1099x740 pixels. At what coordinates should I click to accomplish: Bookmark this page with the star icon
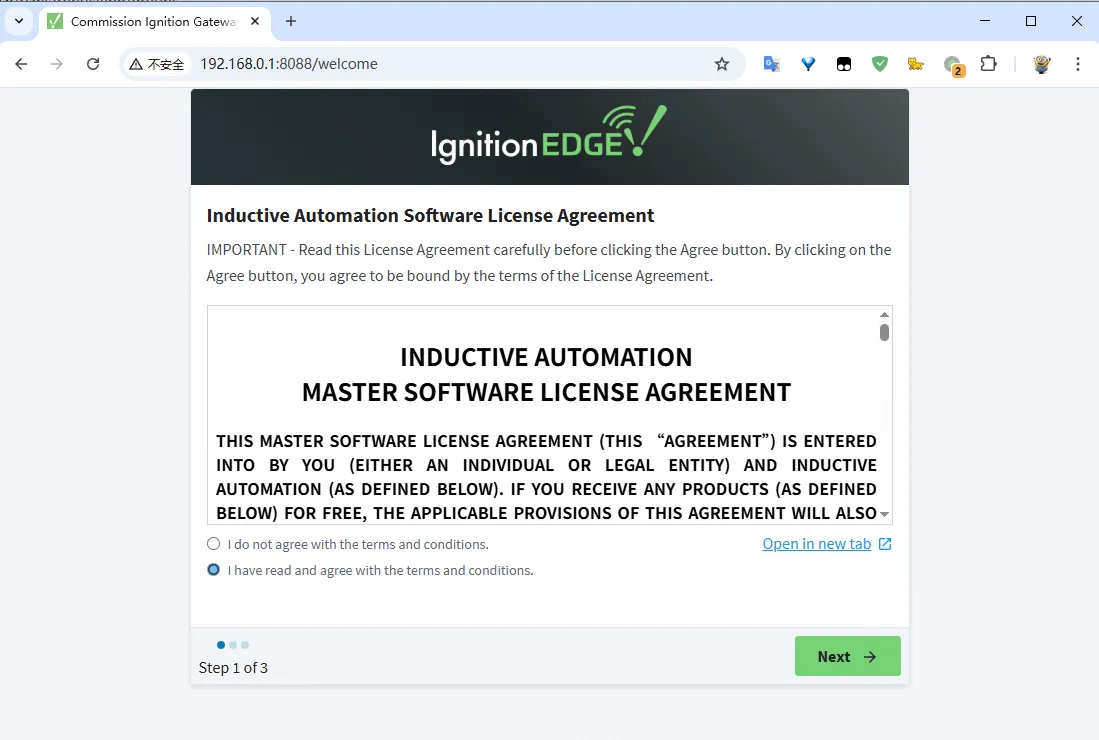pos(722,64)
